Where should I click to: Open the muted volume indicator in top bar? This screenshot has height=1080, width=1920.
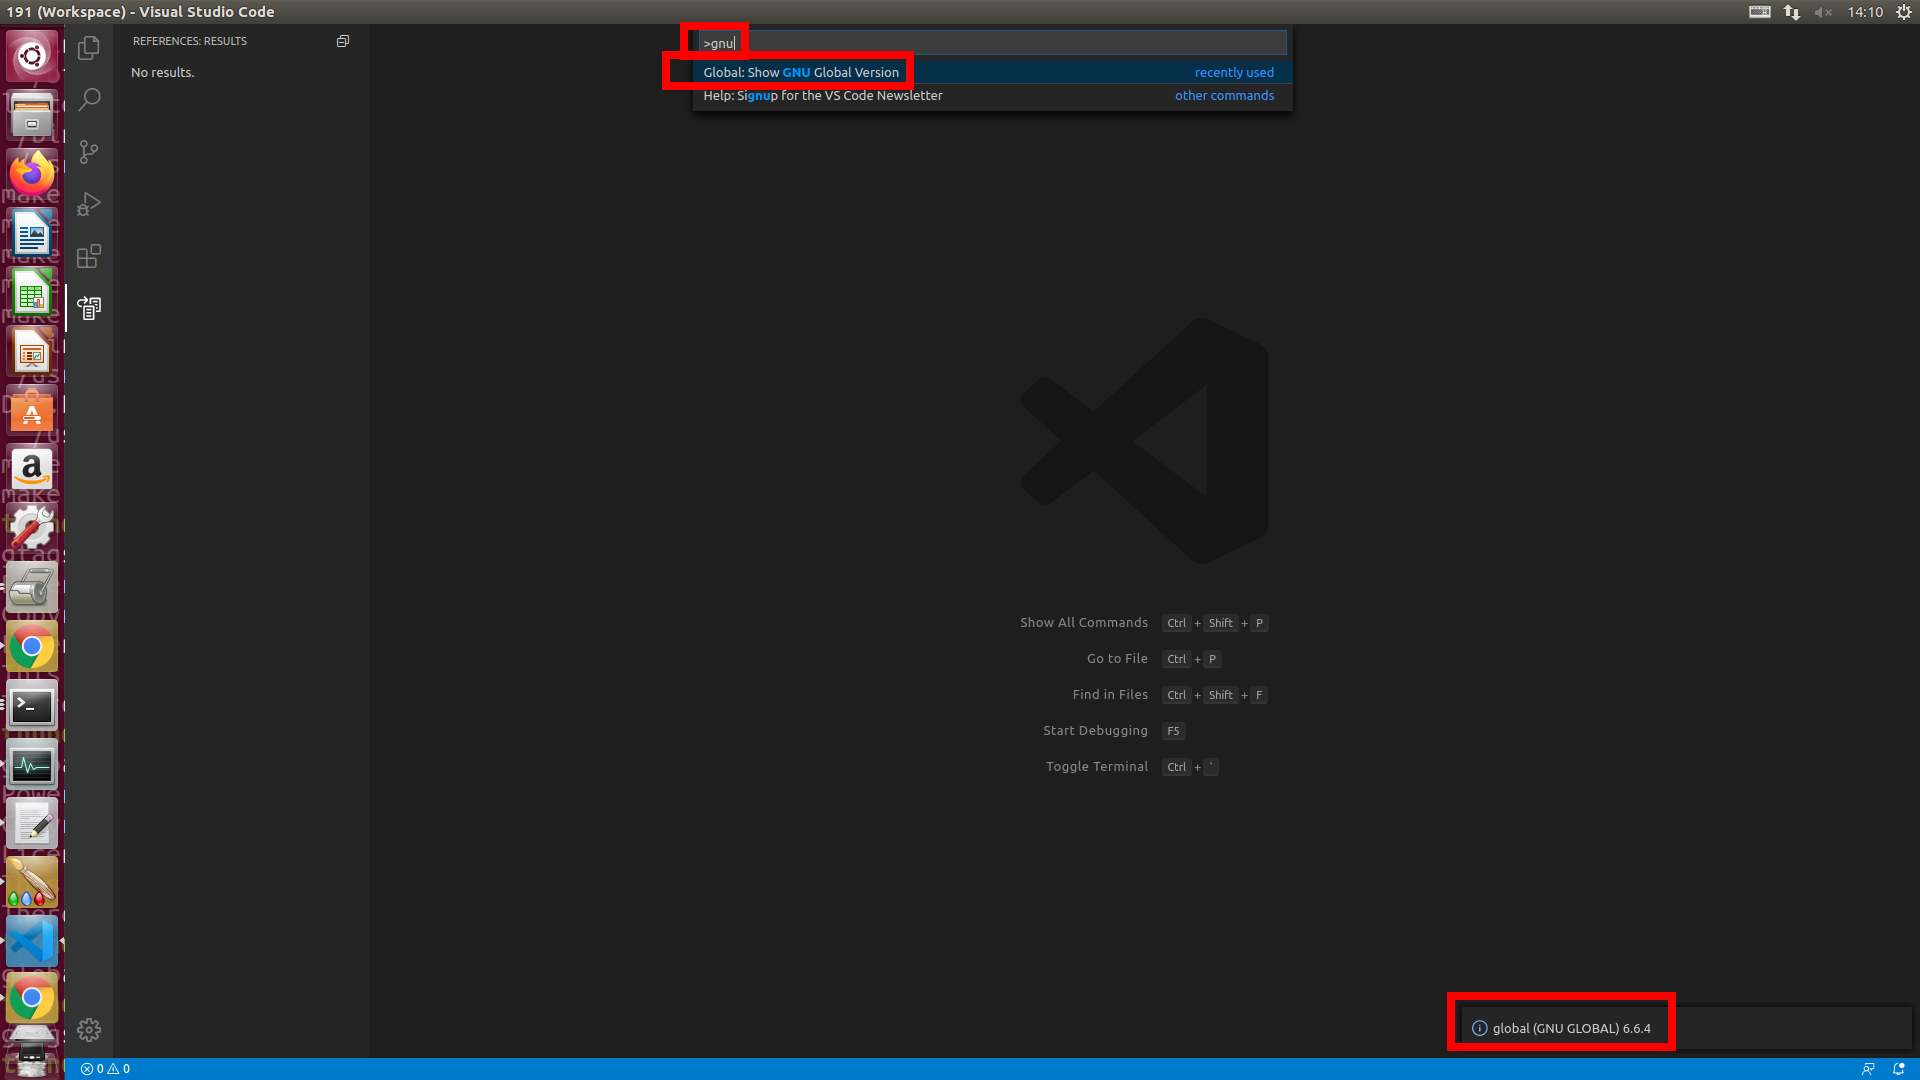pos(1823,12)
